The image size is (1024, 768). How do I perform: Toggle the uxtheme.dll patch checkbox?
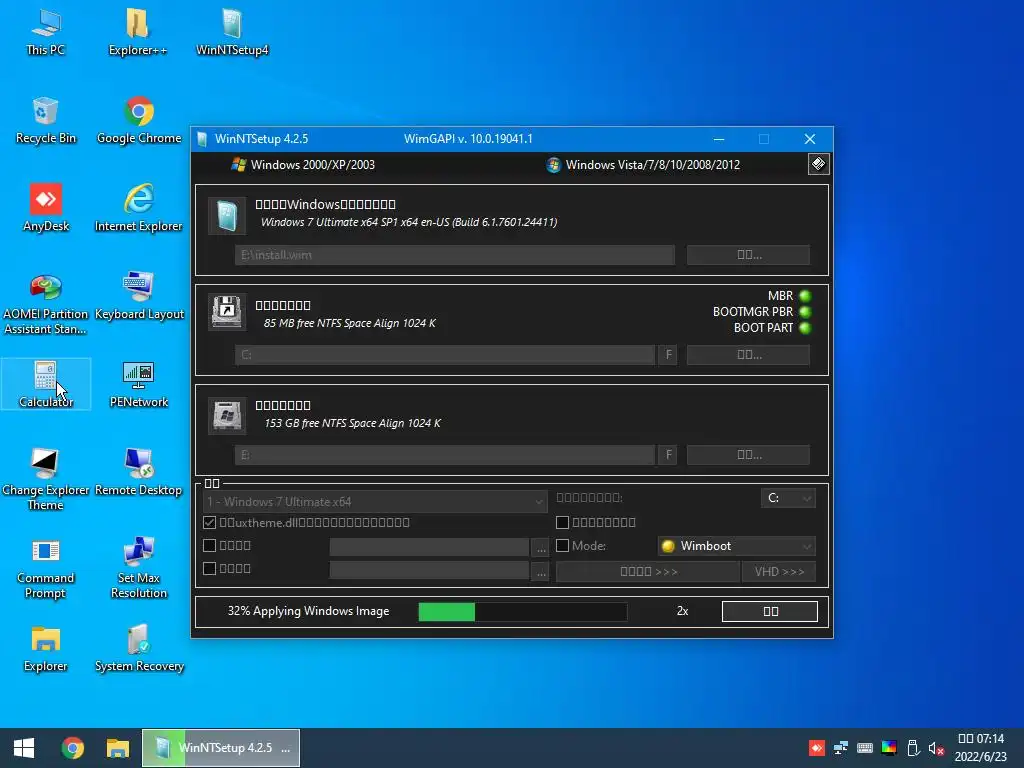(210, 522)
